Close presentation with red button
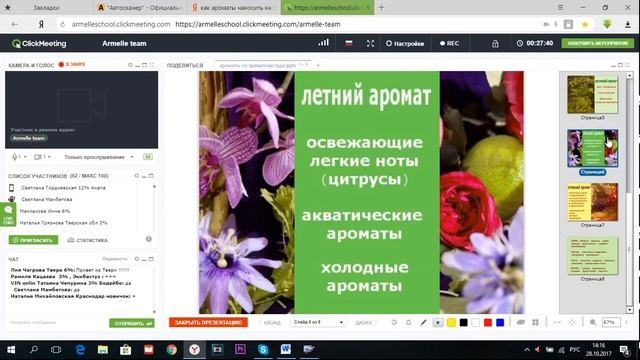Screen dimensions: 640x360 pos(208,322)
